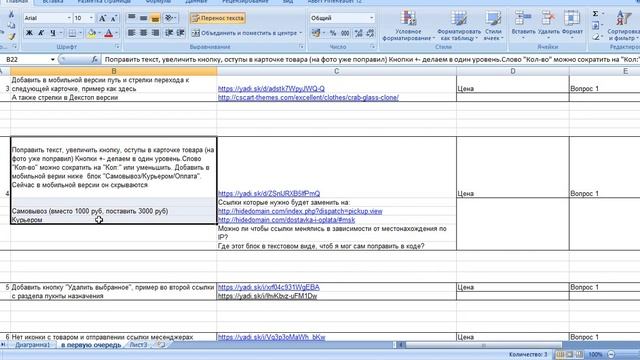Click the cell borders icon
Image resolution: width=640 pixels, height=360 pixels.
[x=72, y=33]
